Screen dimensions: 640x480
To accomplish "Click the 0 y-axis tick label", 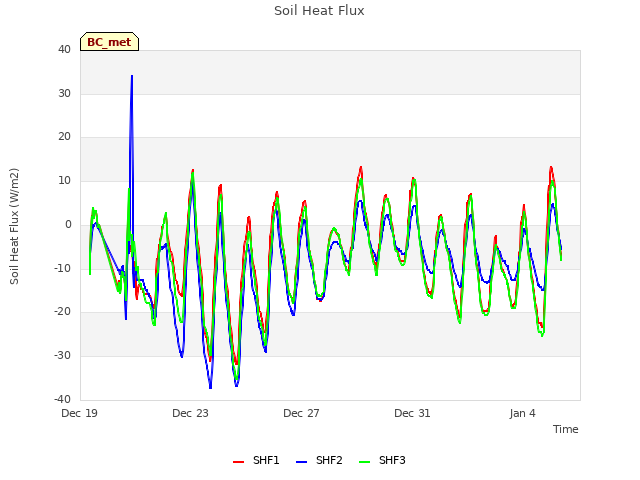I will (68, 224).
